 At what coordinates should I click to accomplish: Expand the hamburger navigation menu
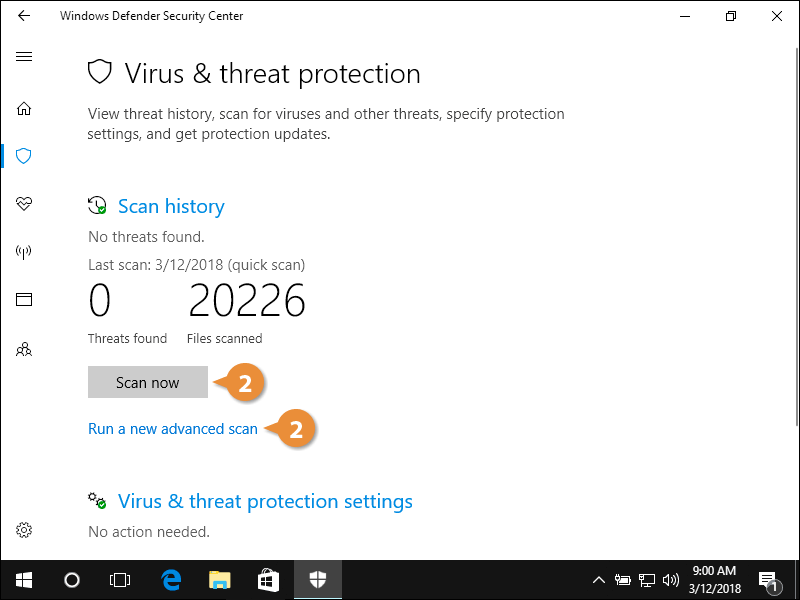24,57
